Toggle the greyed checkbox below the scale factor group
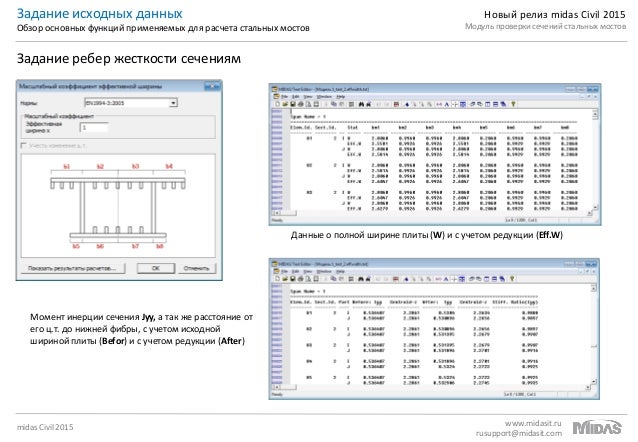Viewport: 638px width, 442px height. tap(24, 145)
